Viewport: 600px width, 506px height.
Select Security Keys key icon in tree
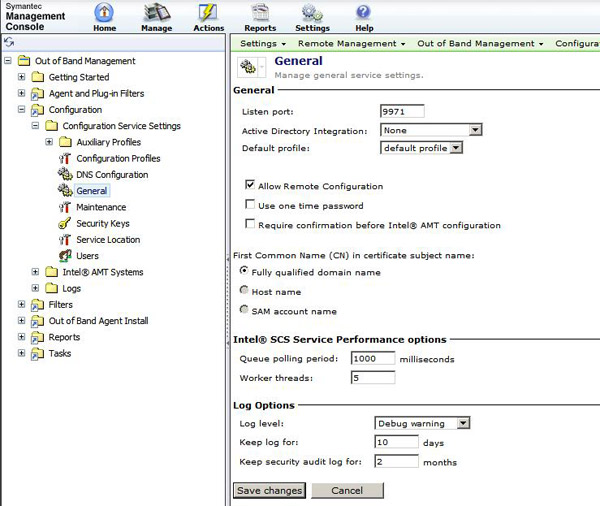[65, 223]
